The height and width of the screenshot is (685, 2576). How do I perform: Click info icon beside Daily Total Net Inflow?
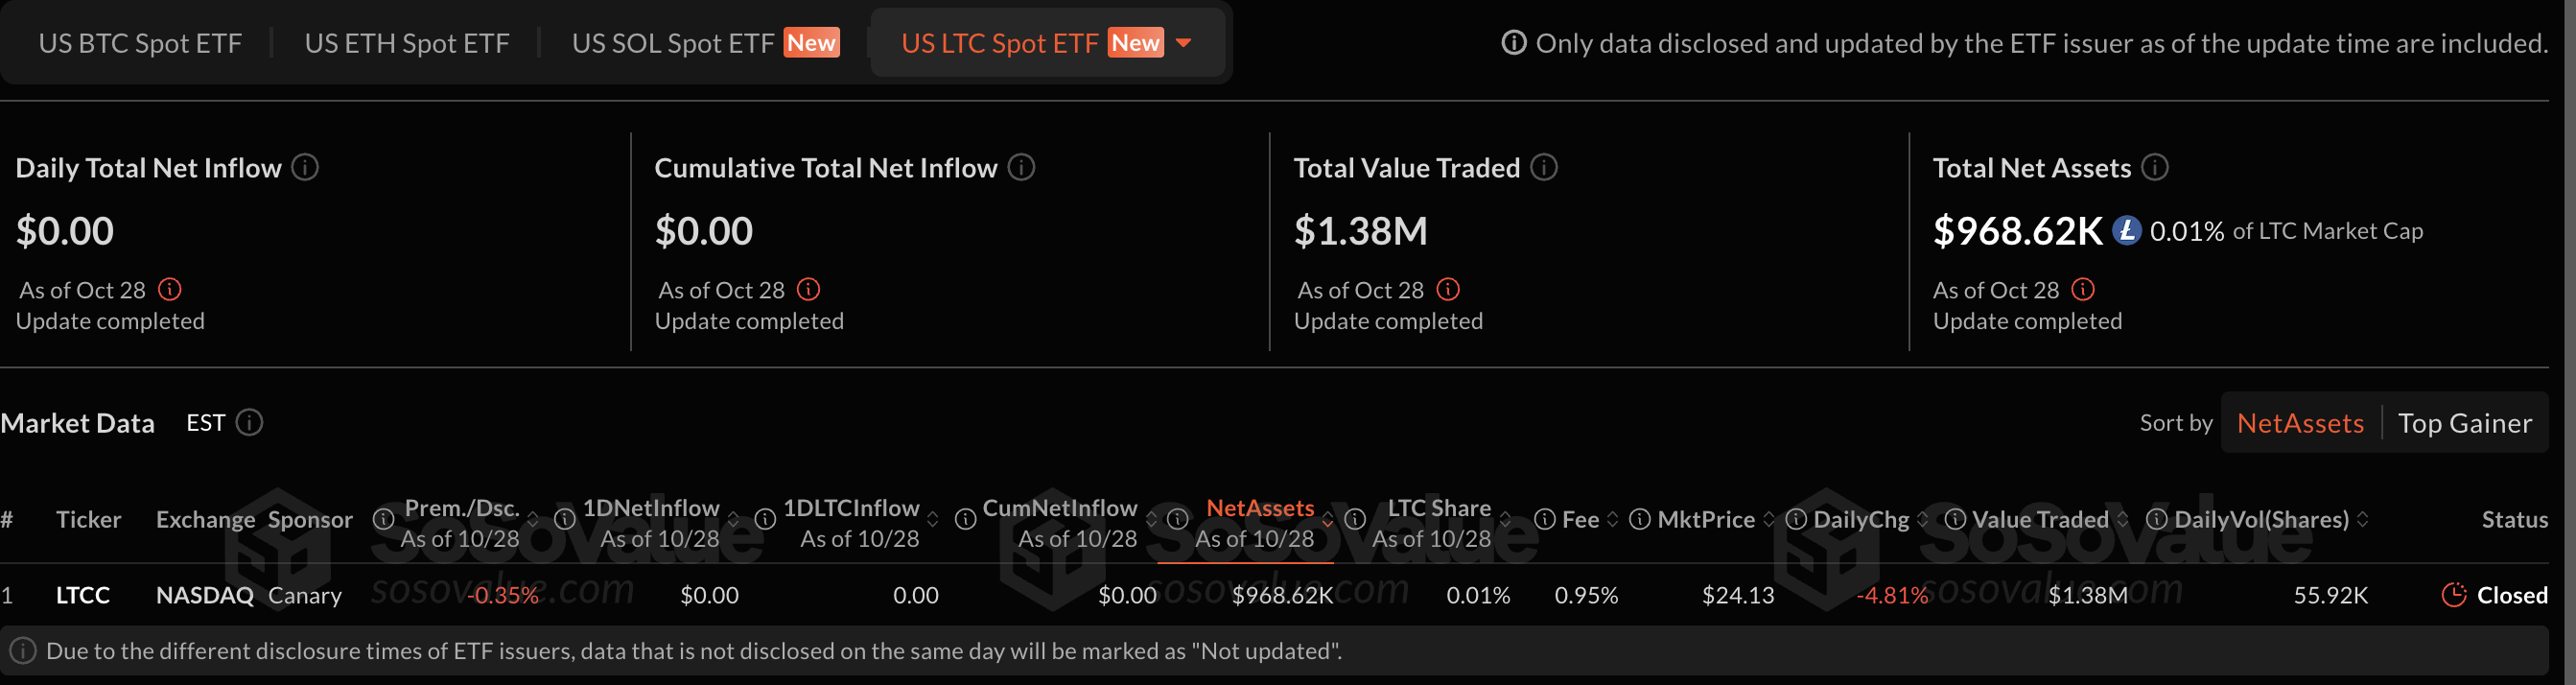pyautogui.click(x=305, y=167)
